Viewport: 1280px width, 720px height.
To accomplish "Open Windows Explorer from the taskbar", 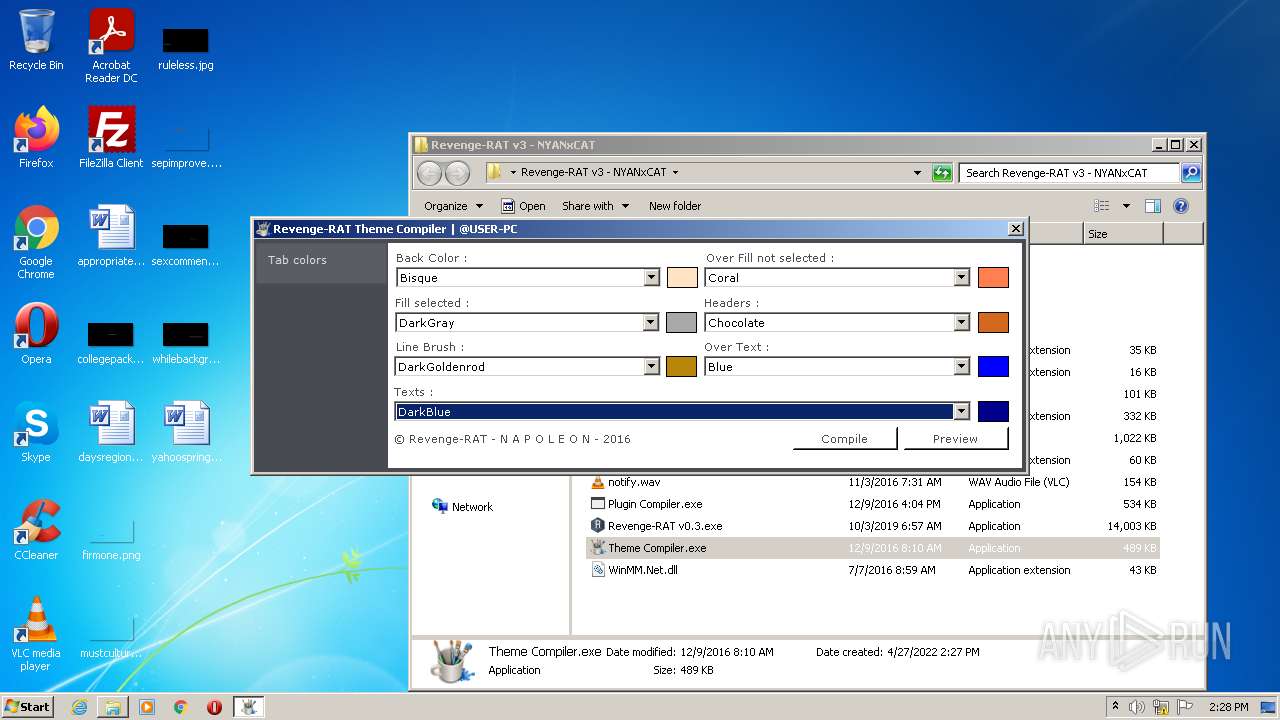I will pyautogui.click(x=113, y=707).
